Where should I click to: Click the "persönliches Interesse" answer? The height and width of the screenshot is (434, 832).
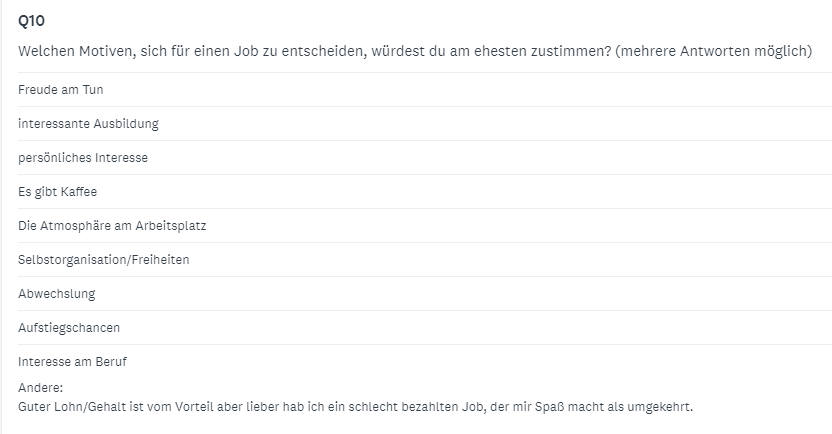tap(83, 158)
